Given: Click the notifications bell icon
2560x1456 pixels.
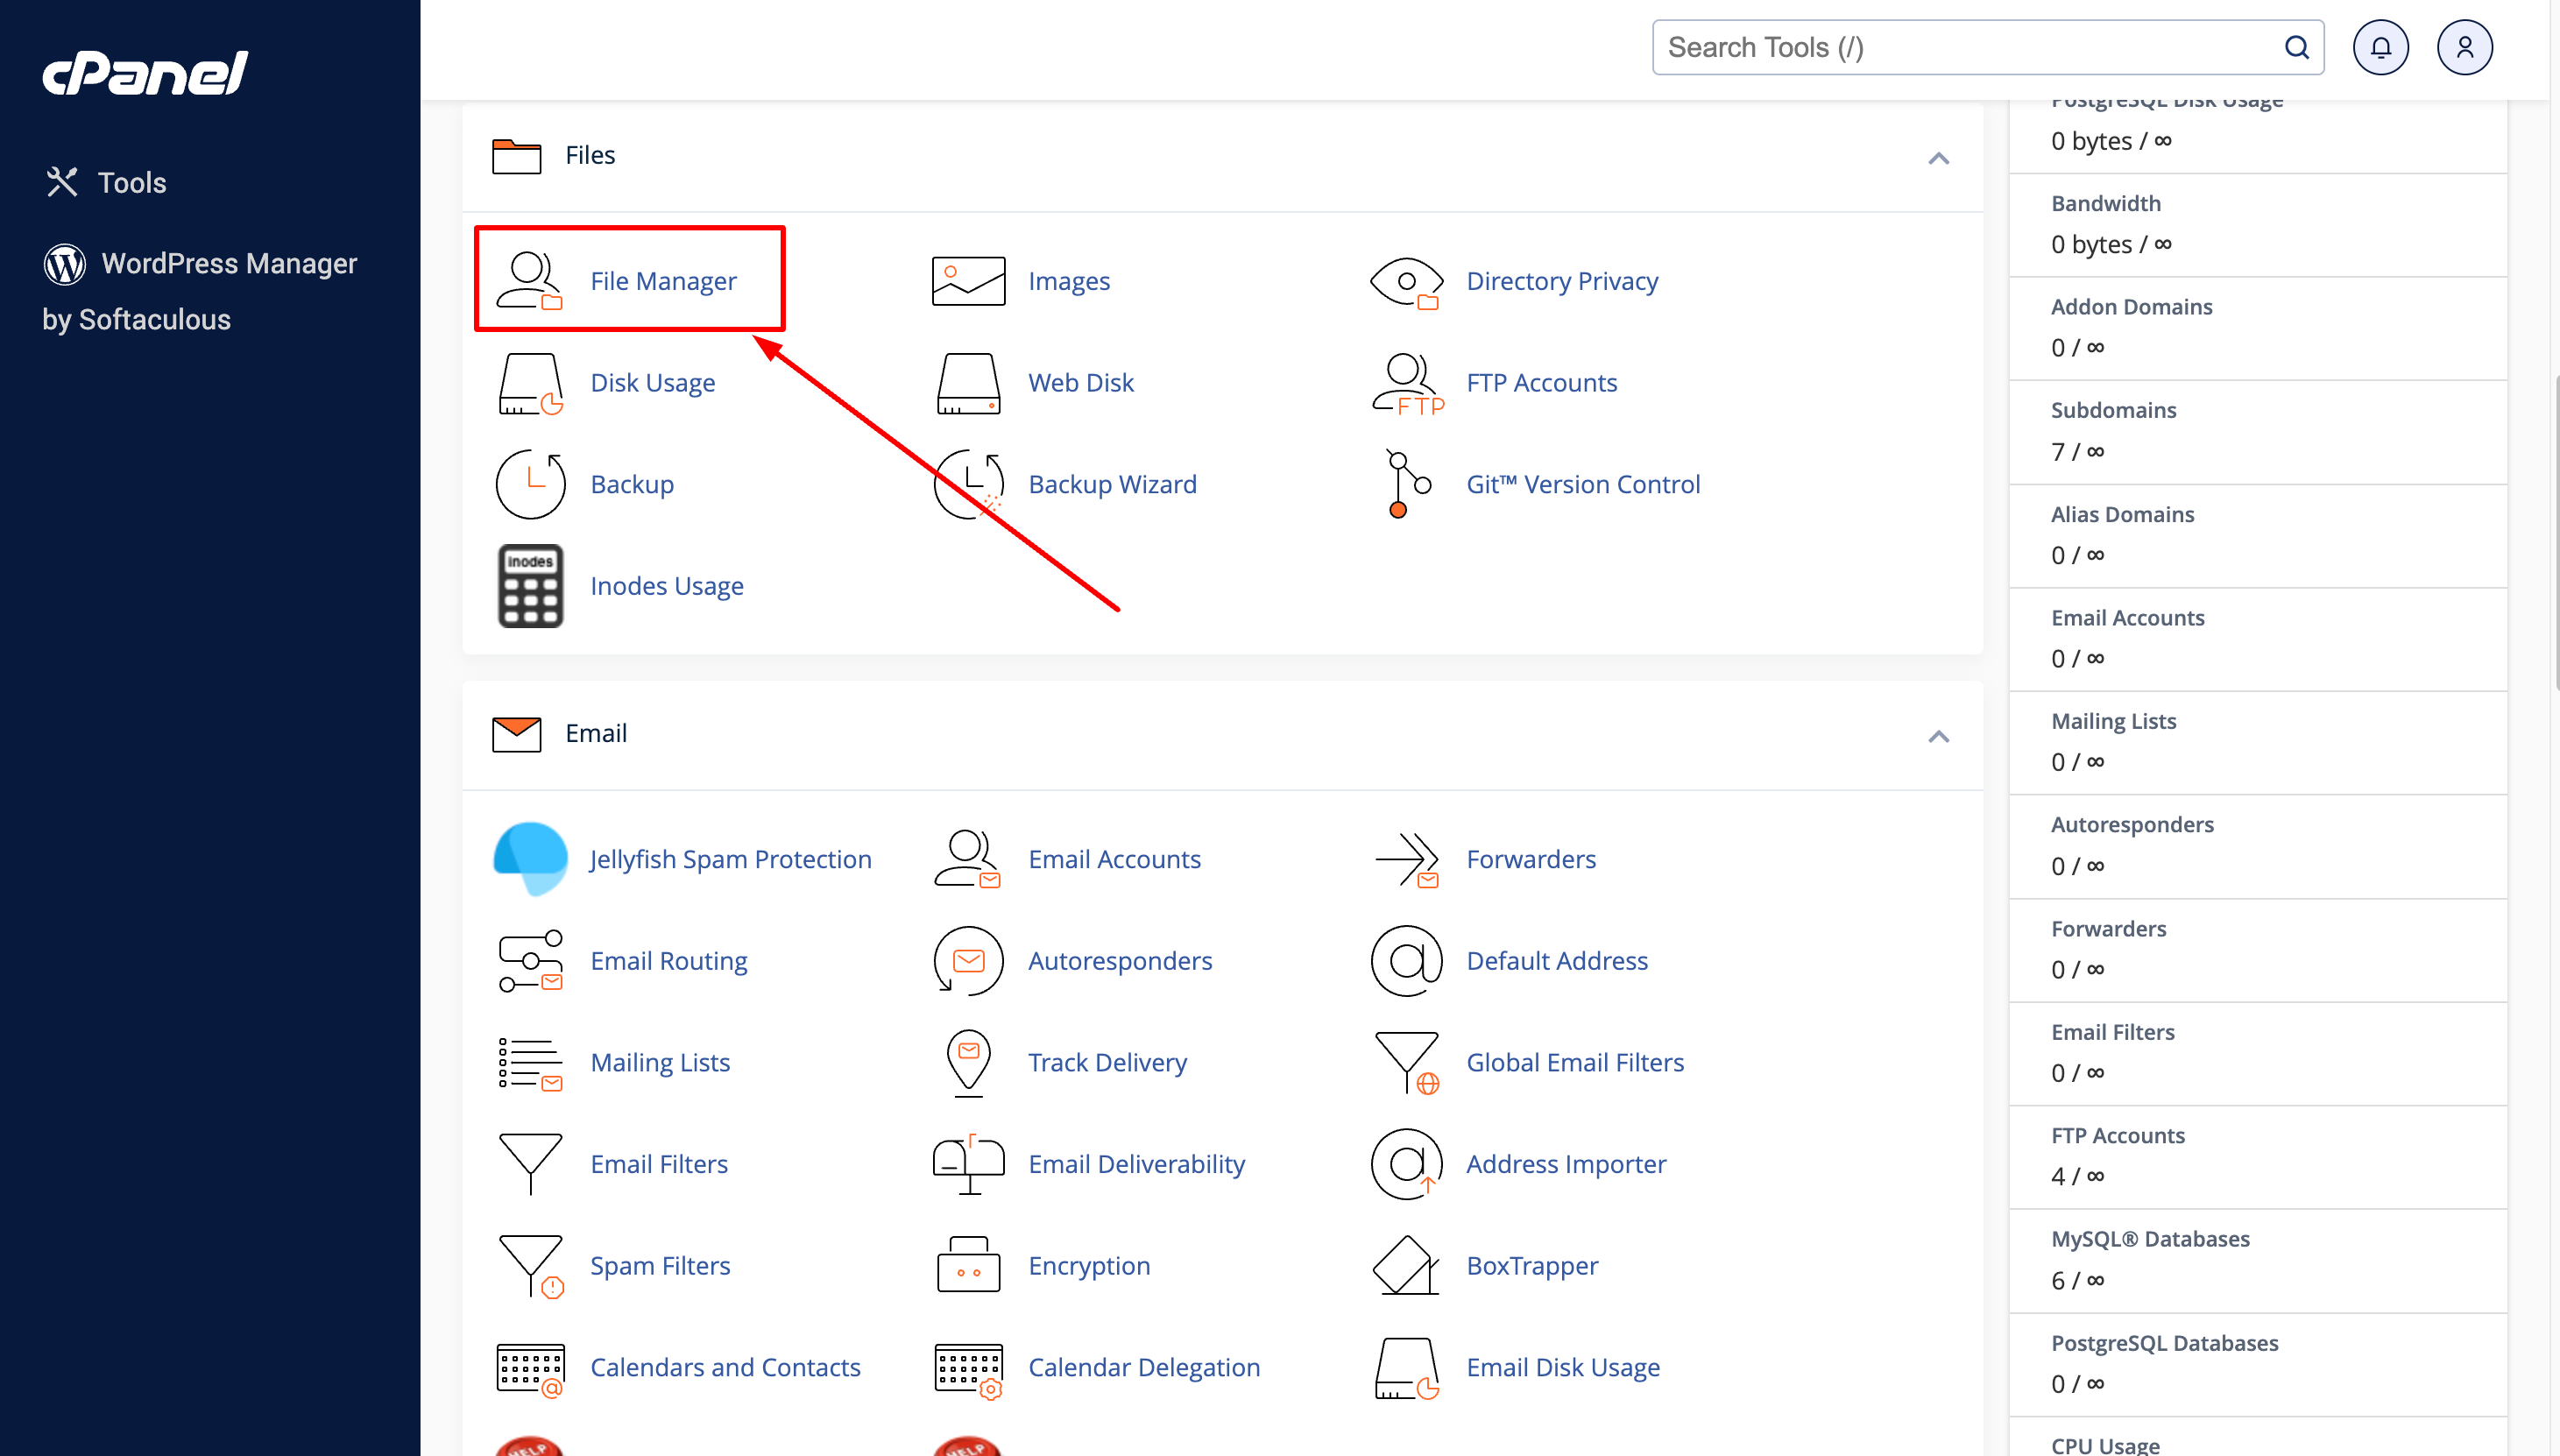Looking at the screenshot, I should tap(2380, 47).
